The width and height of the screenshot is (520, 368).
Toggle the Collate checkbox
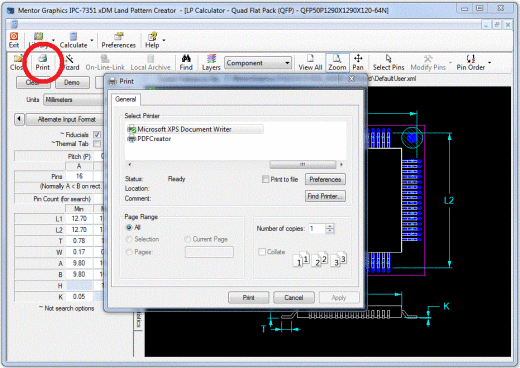click(262, 252)
